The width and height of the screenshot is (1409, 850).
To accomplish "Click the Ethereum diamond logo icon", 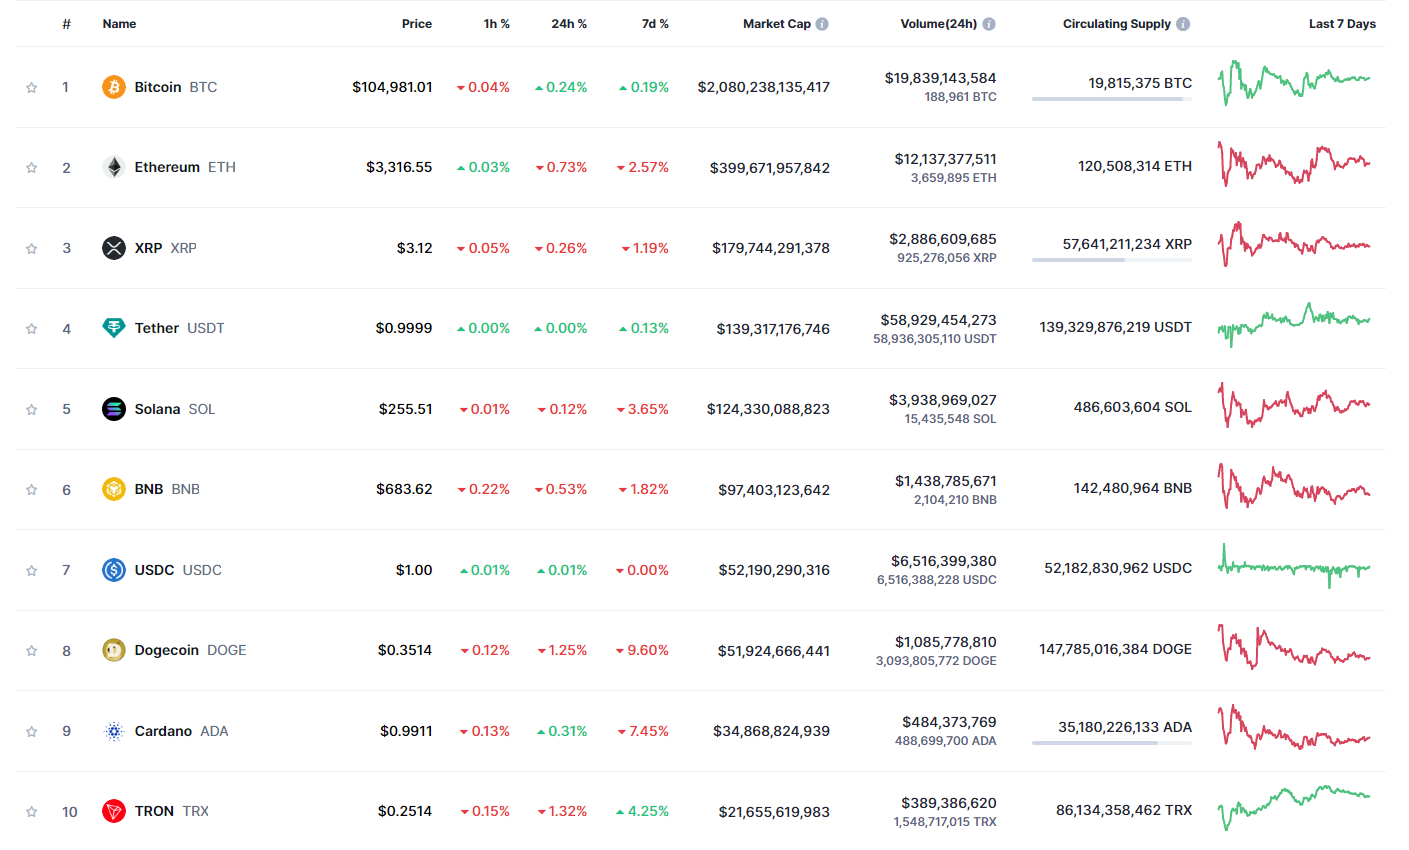I will coord(114,167).
